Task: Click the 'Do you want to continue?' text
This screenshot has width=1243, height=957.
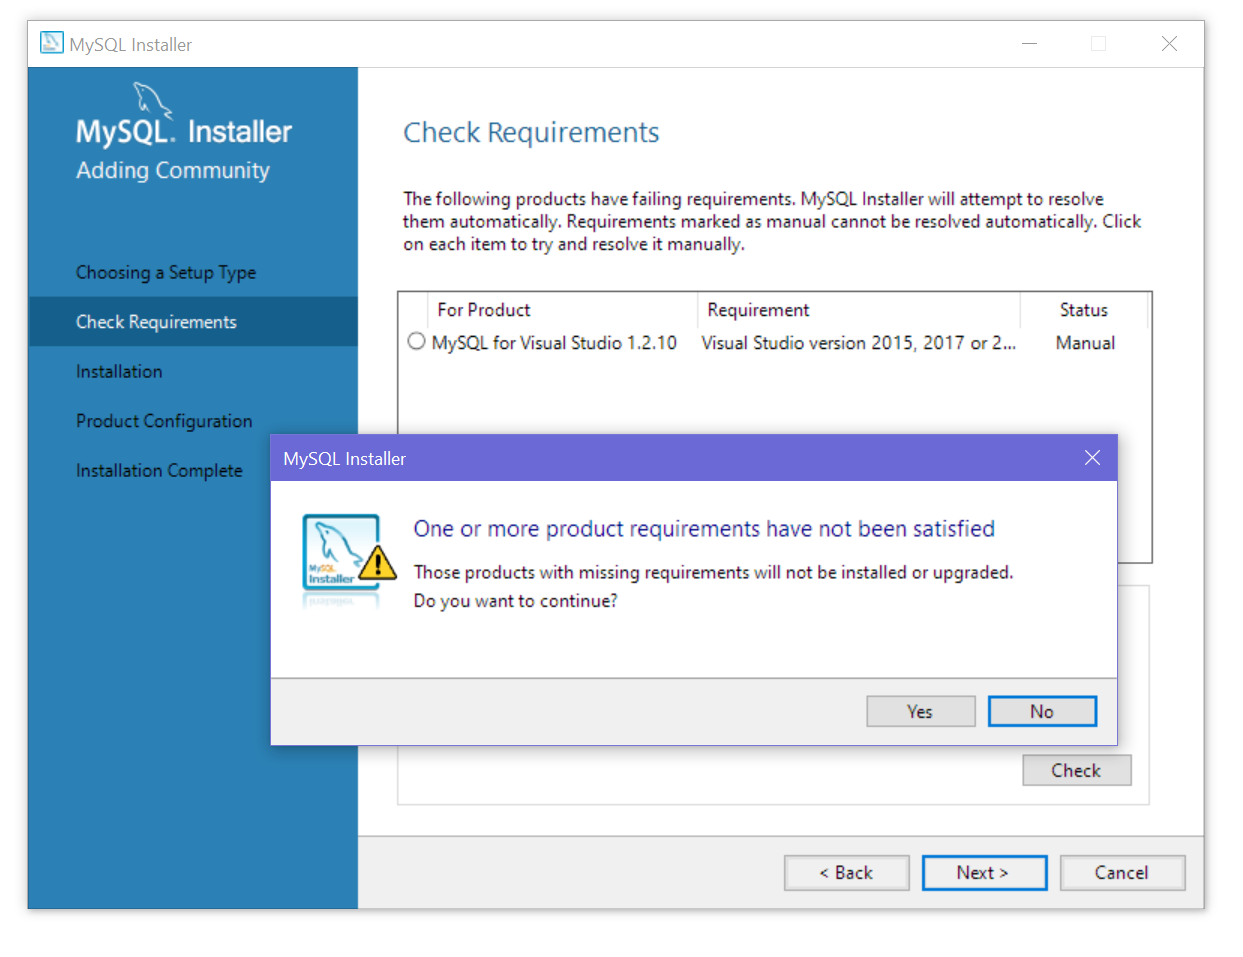Action: 516,600
